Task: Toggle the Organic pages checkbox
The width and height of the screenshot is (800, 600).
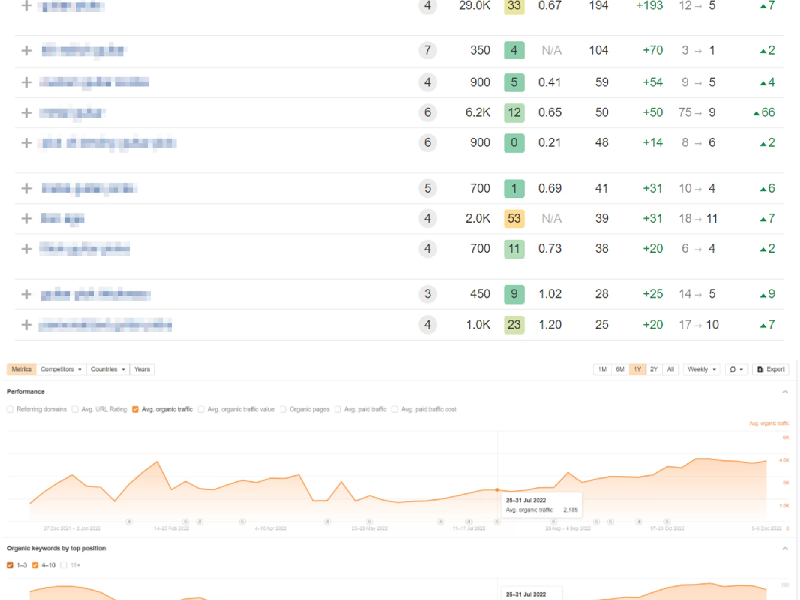Action: click(284, 409)
